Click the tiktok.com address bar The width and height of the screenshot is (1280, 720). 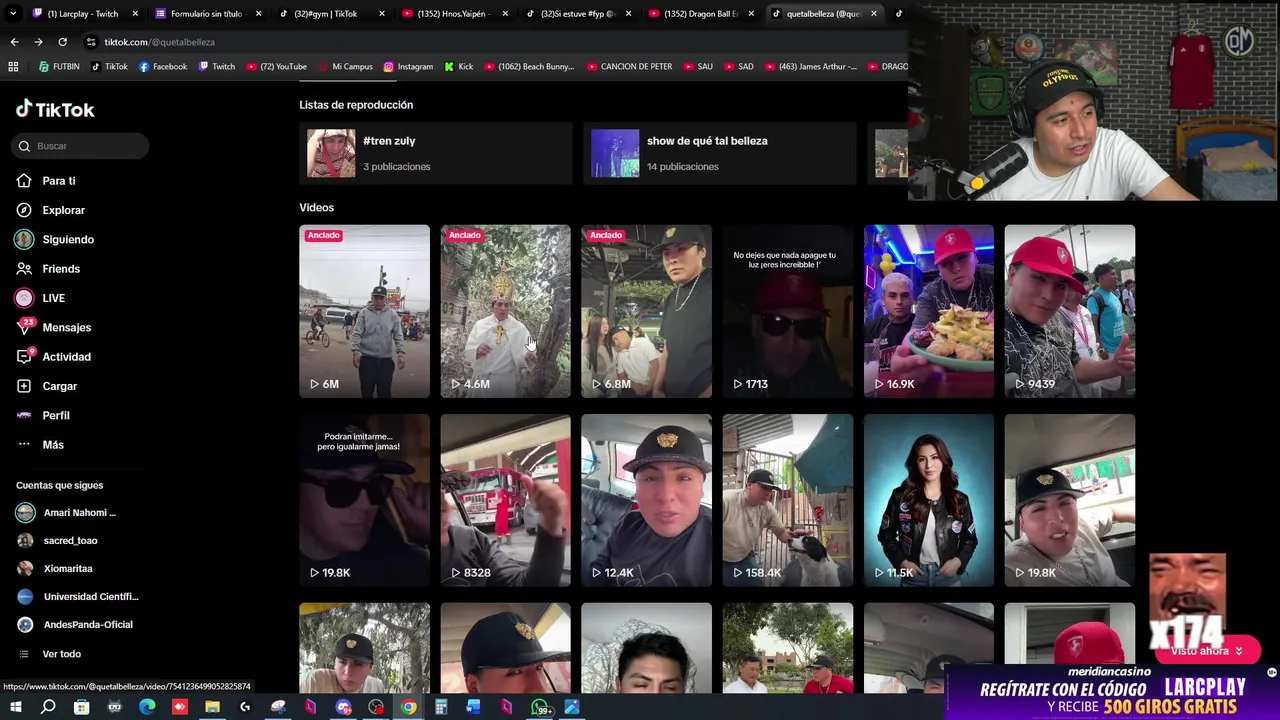point(490,42)
